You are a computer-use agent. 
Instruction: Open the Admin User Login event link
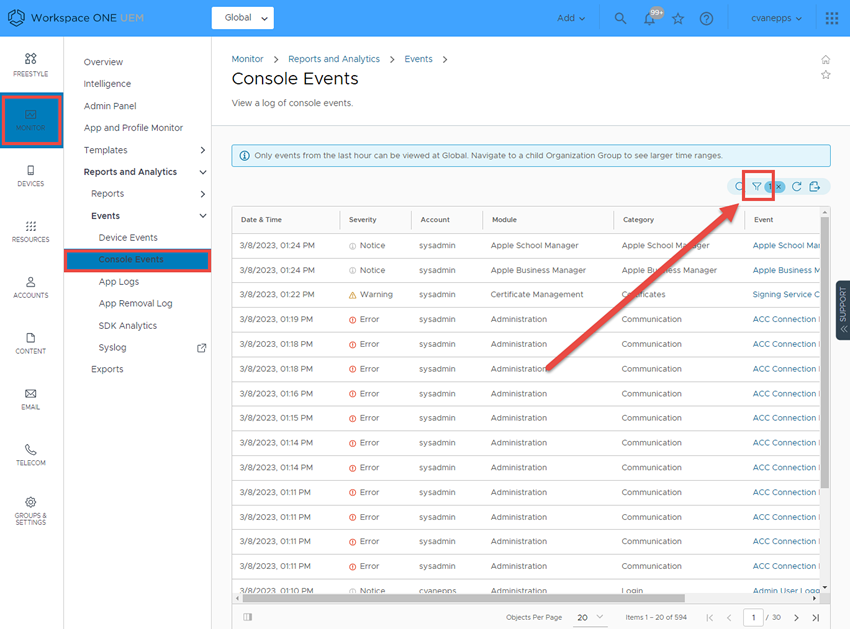[786, 591]
